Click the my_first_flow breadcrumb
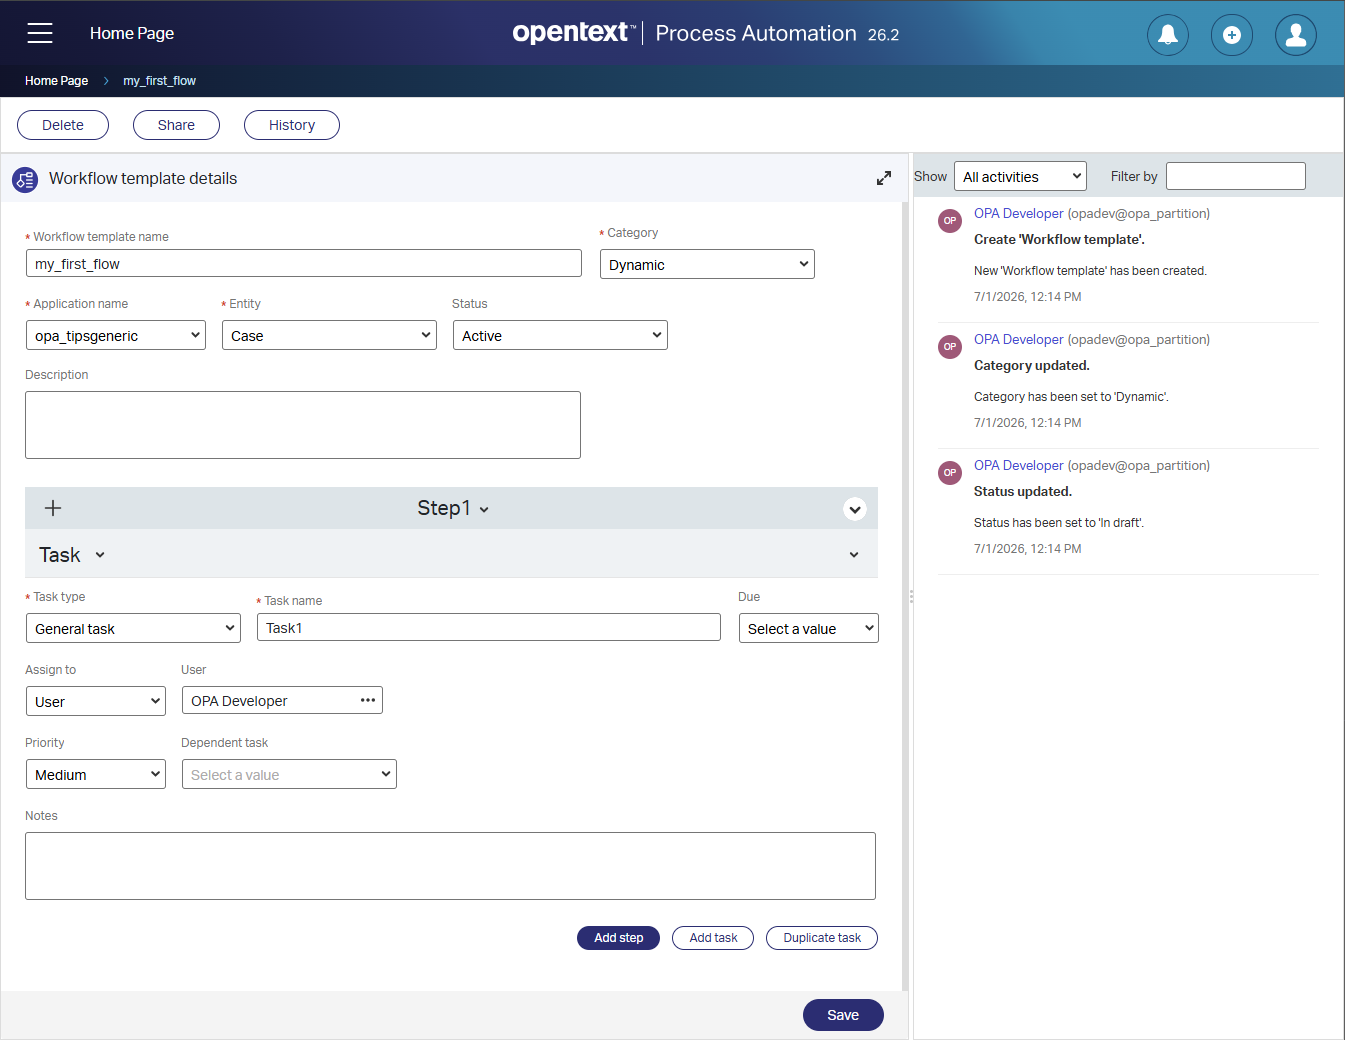Viewport: 1345px width, 1040px height. 159,81
